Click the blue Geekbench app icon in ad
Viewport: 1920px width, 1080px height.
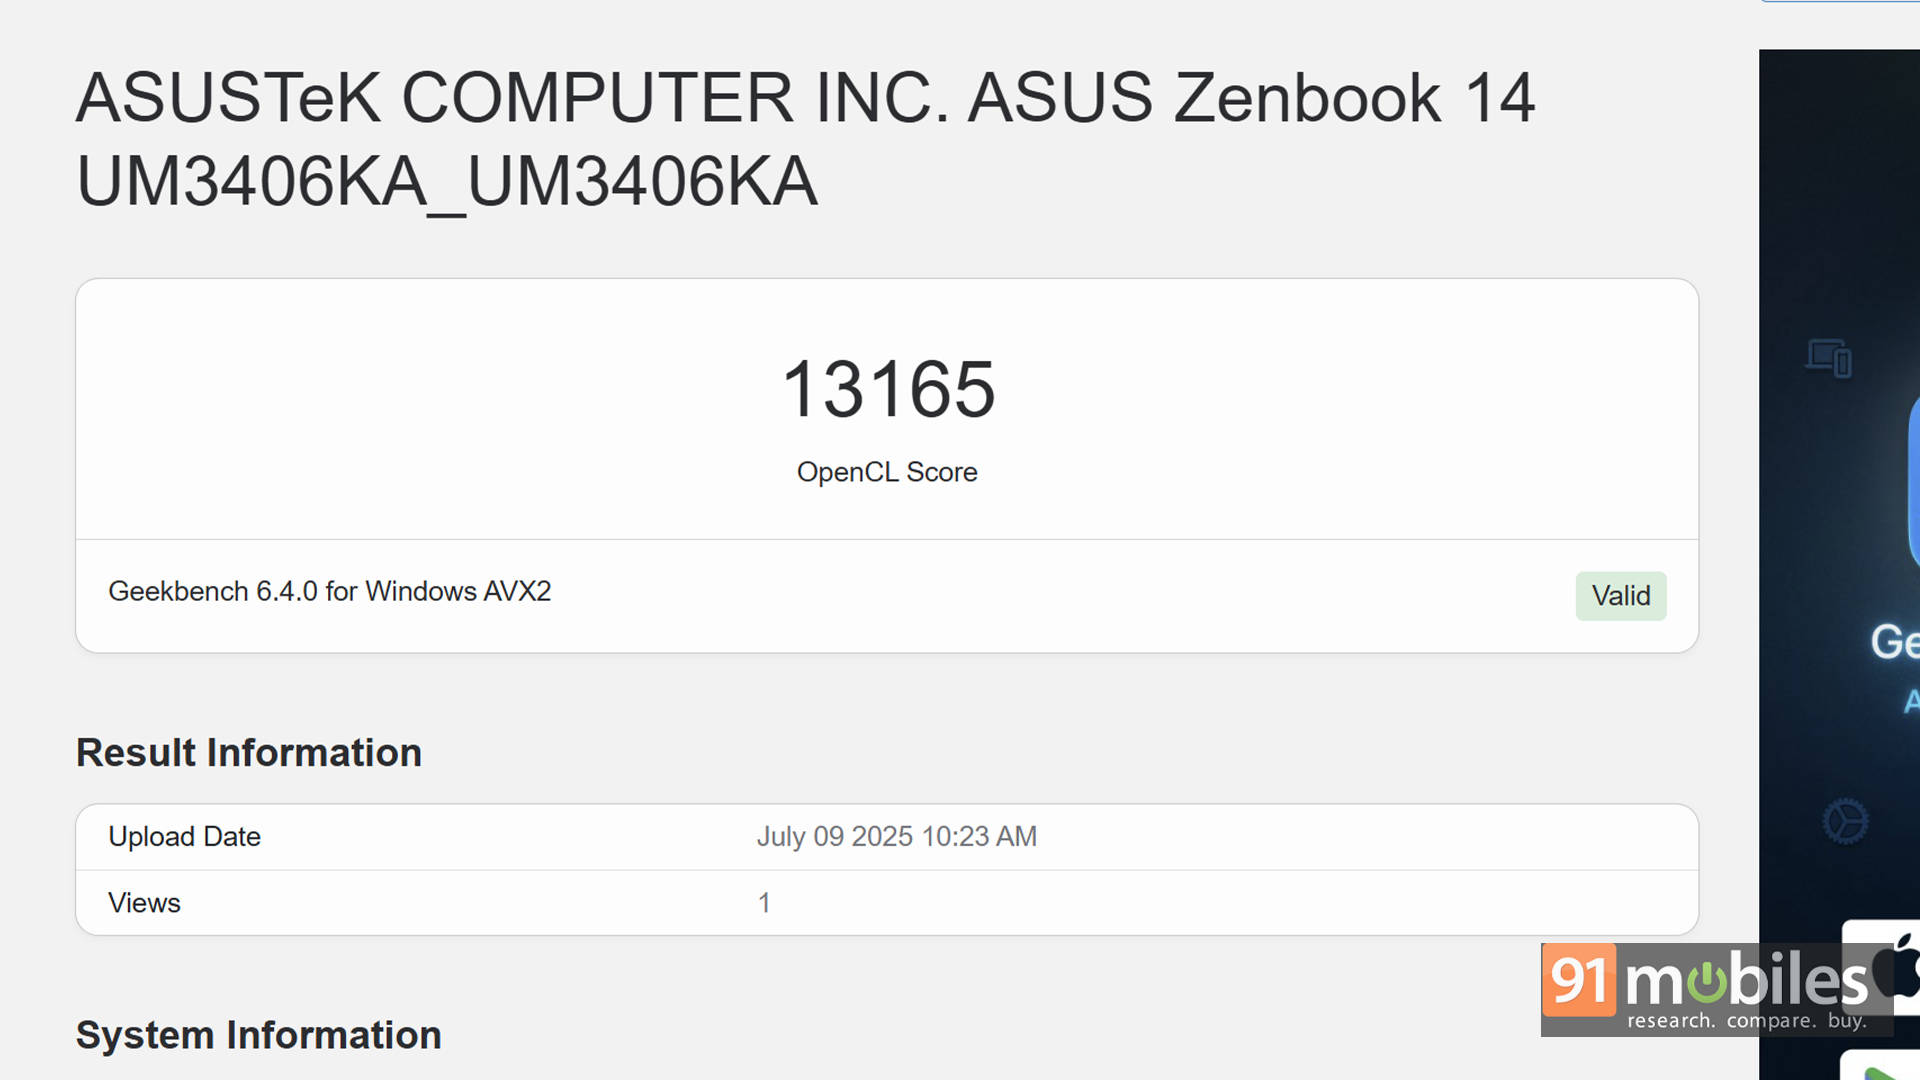(1914, 480)
